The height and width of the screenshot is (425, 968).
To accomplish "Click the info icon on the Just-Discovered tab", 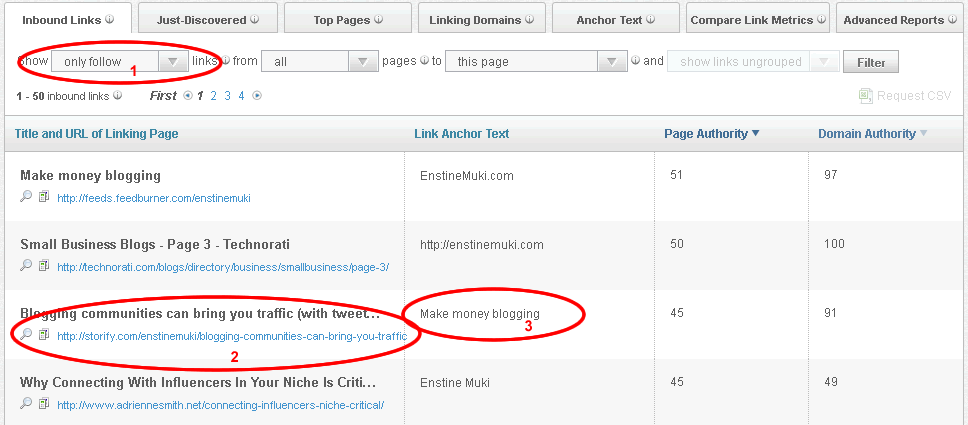I will point(255,19).
